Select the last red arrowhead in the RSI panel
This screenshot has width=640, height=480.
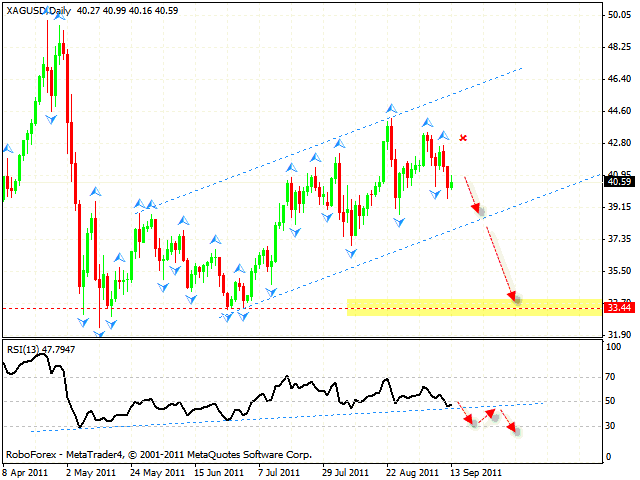click(x=514, y=429)
